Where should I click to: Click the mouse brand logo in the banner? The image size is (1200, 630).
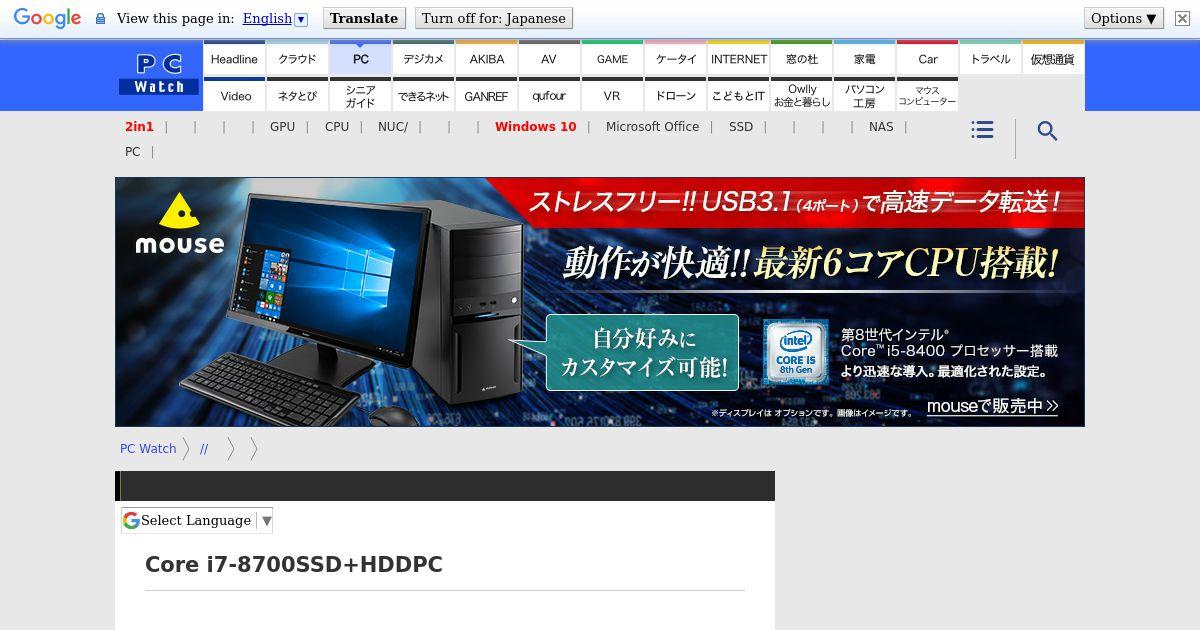click(x=179, y=224)
